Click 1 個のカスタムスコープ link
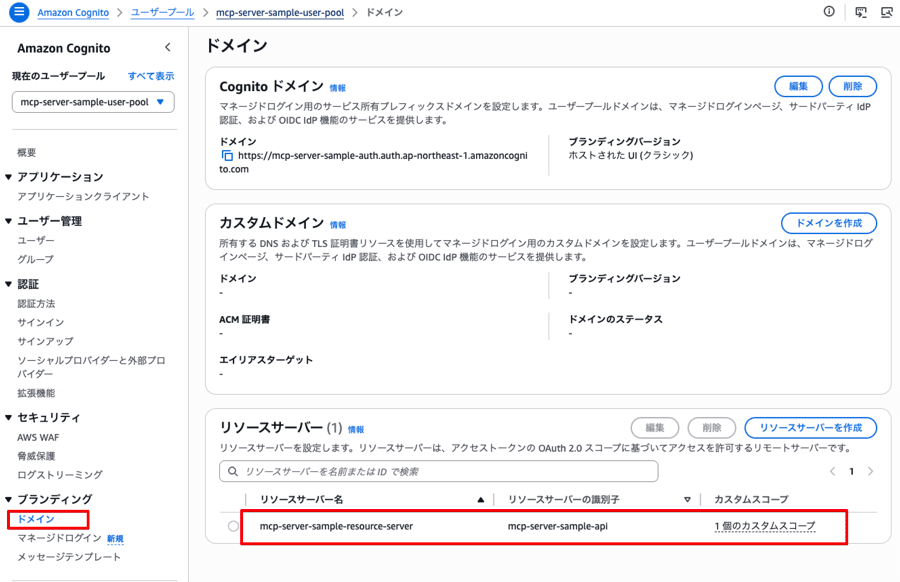Viewport: 900px width, 582px height. [x=765, y=526]
